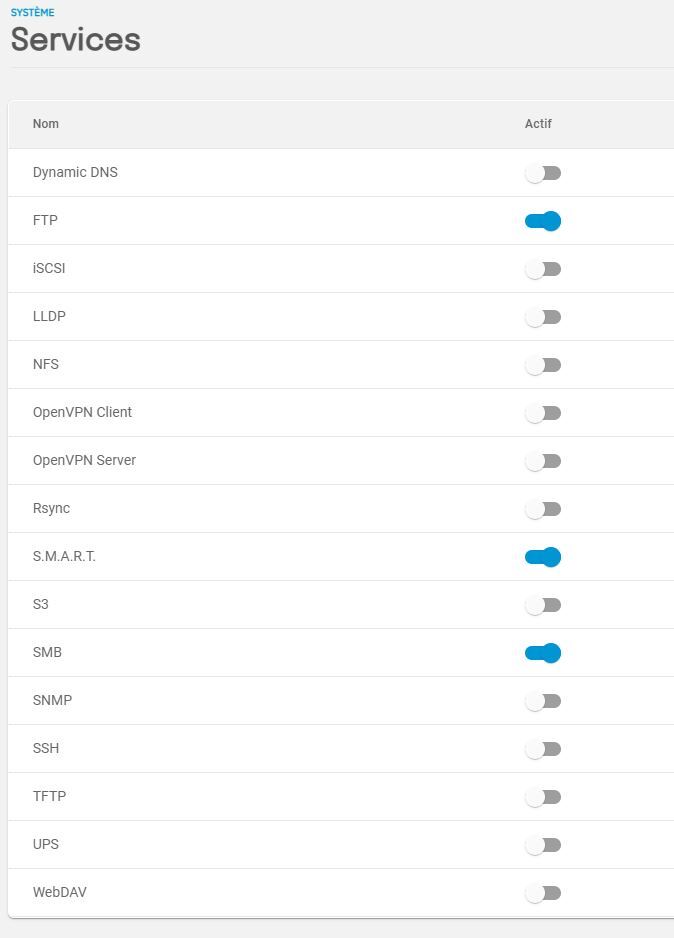This screenshot has height=938, width=674.
Task: Turn on the SNMP service
Action: tap(543, 701)
